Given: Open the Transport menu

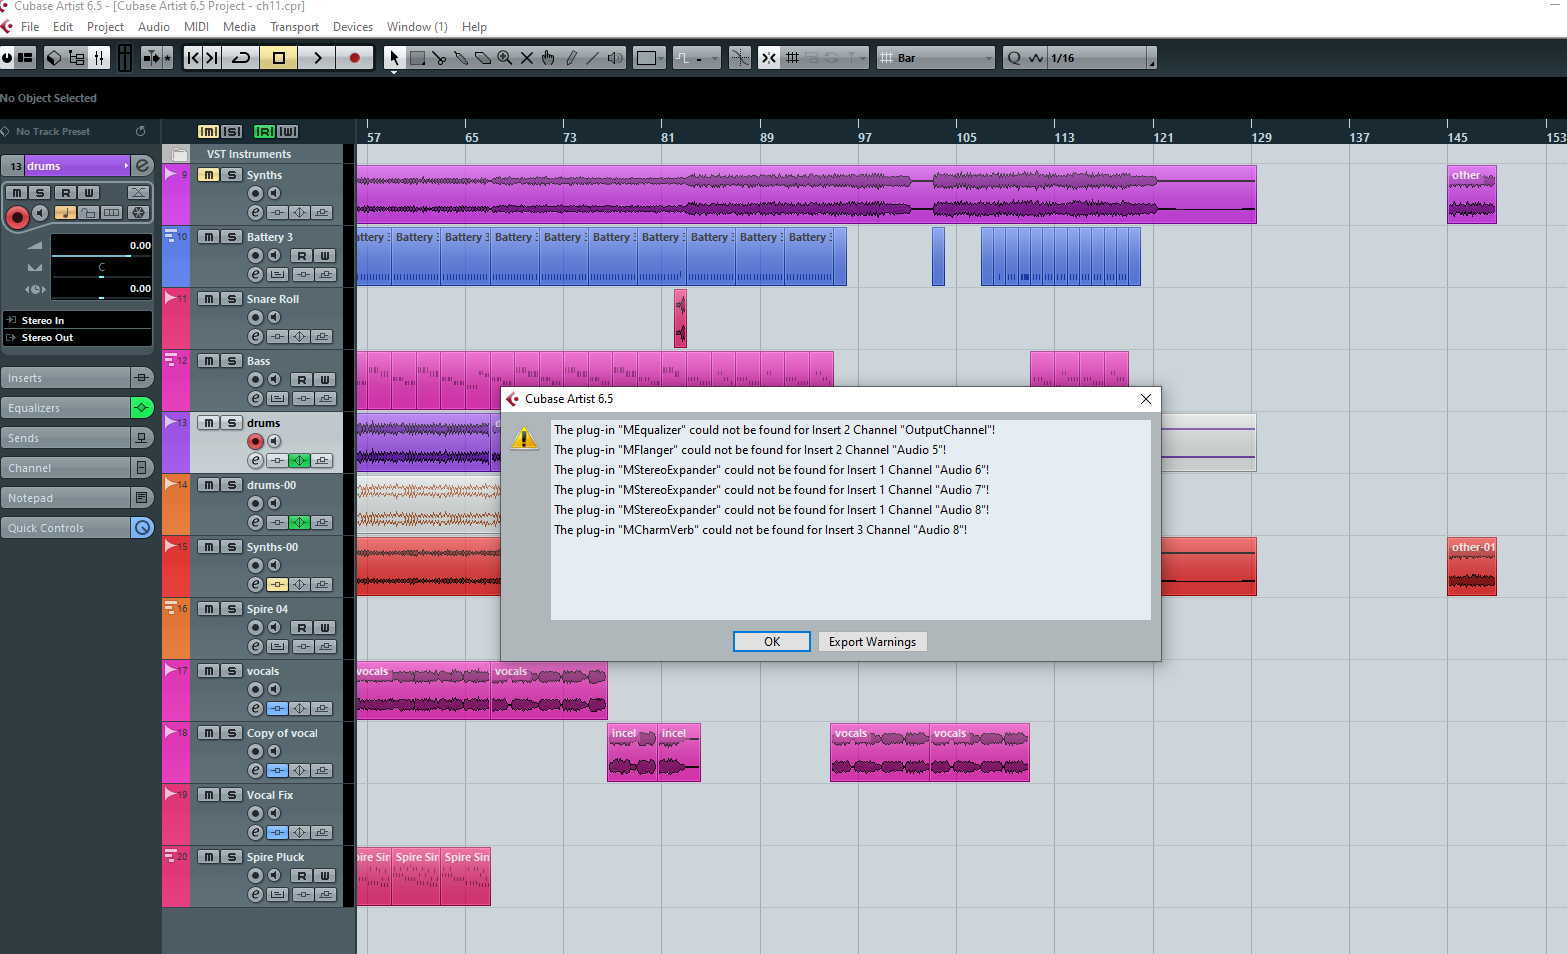Looking at the screenshot, I should point(294,27).
